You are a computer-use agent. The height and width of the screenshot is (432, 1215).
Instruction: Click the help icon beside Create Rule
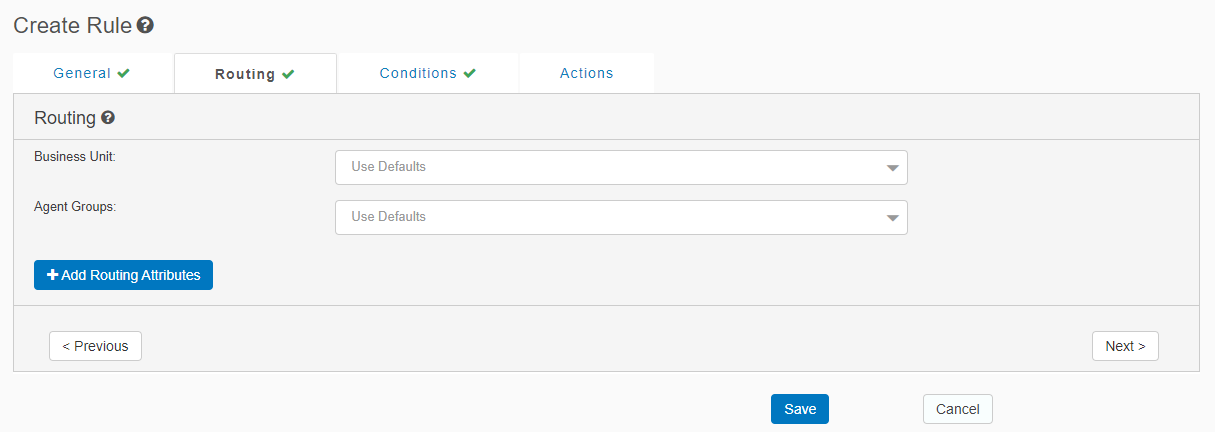point(145,26)
